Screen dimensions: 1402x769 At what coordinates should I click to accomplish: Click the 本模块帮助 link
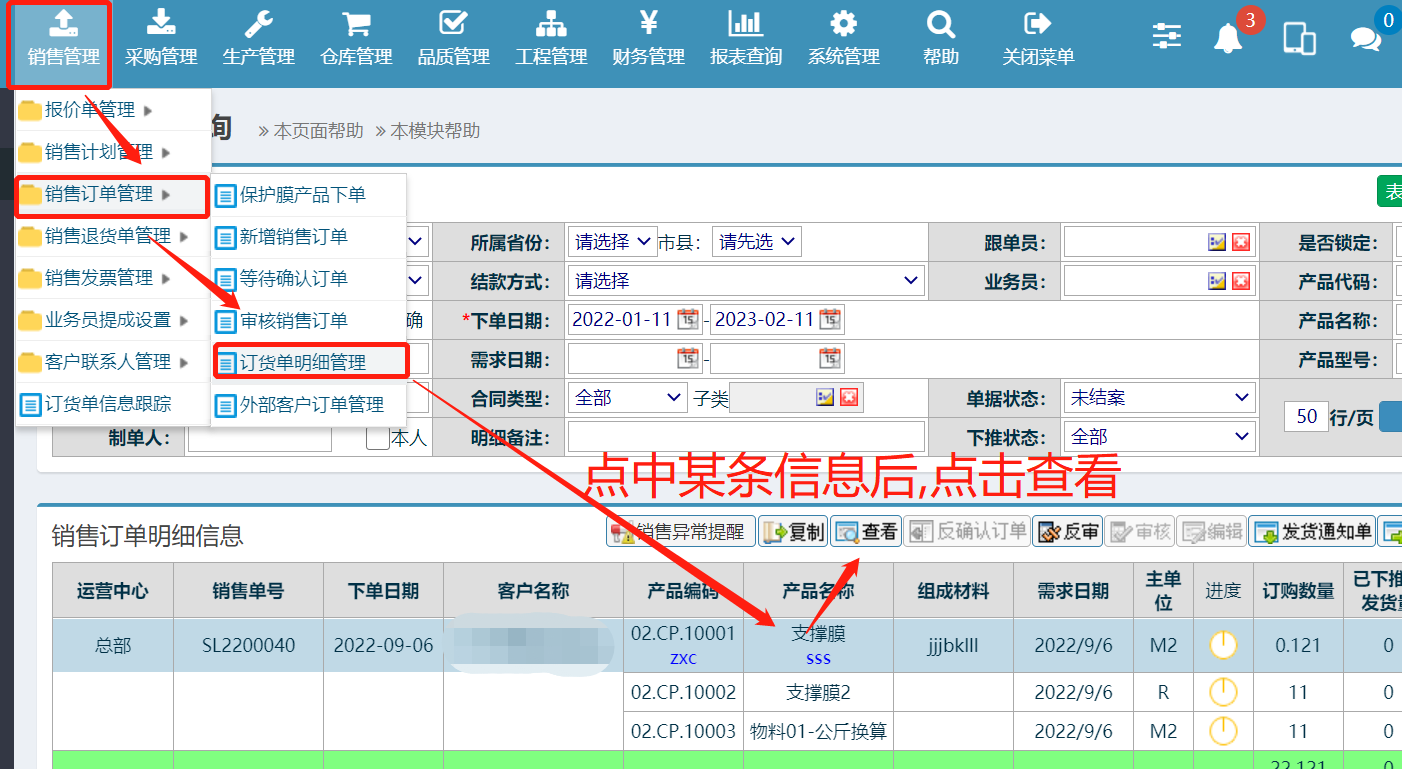point(434,131)
